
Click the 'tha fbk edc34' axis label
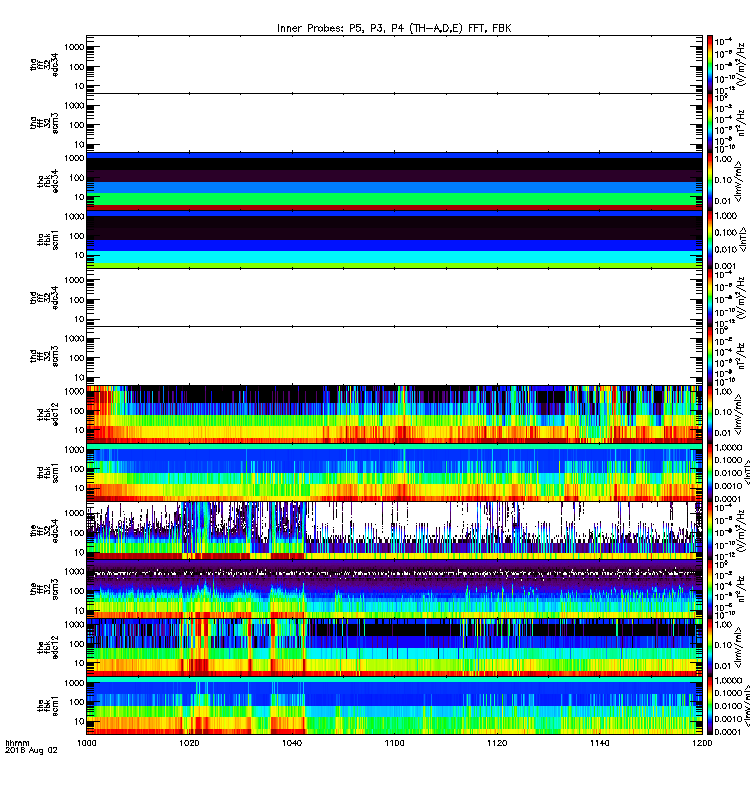[x=48, y=181]
